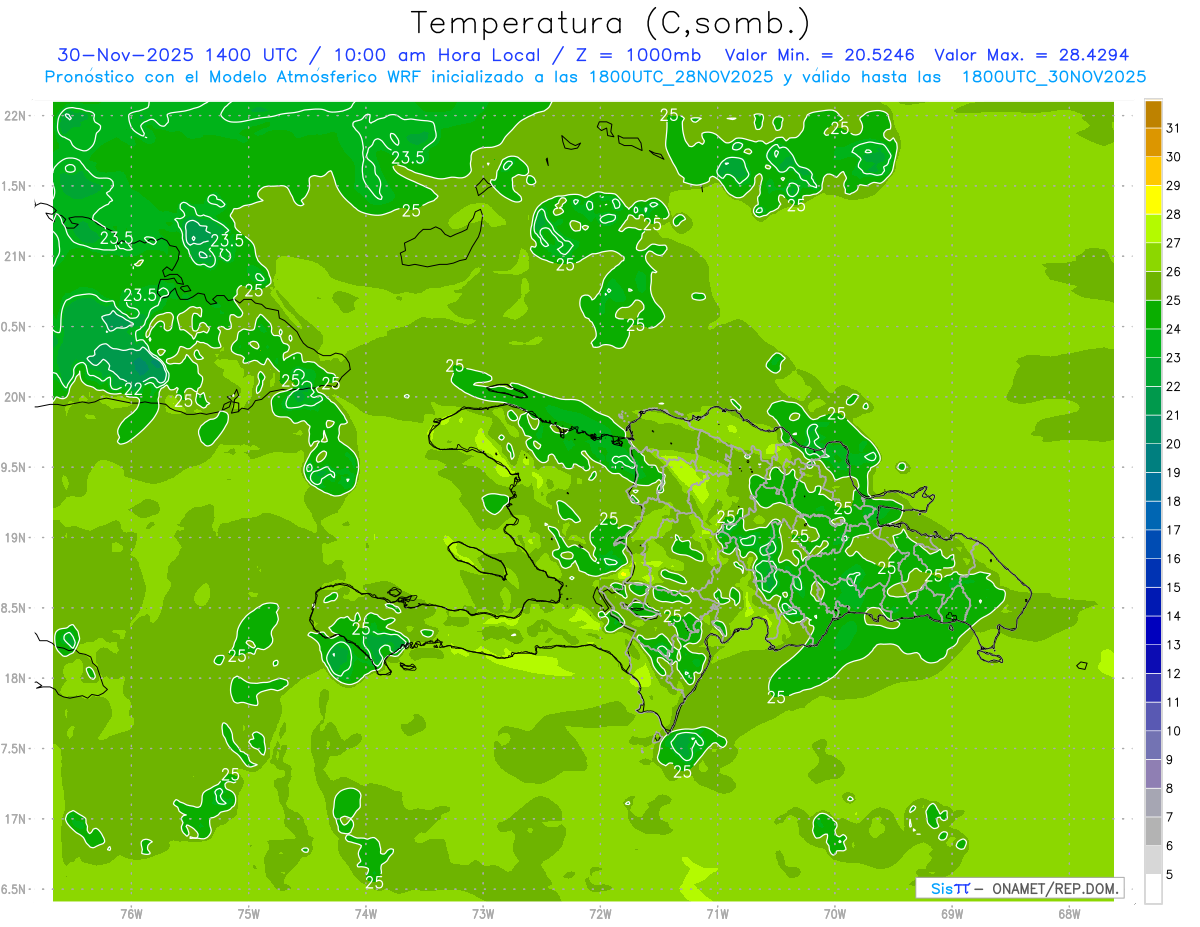Click the 68W longitude axis label
This screenshot has height=927, width=1200.
pyautogui.click(x=1068, y=913)
